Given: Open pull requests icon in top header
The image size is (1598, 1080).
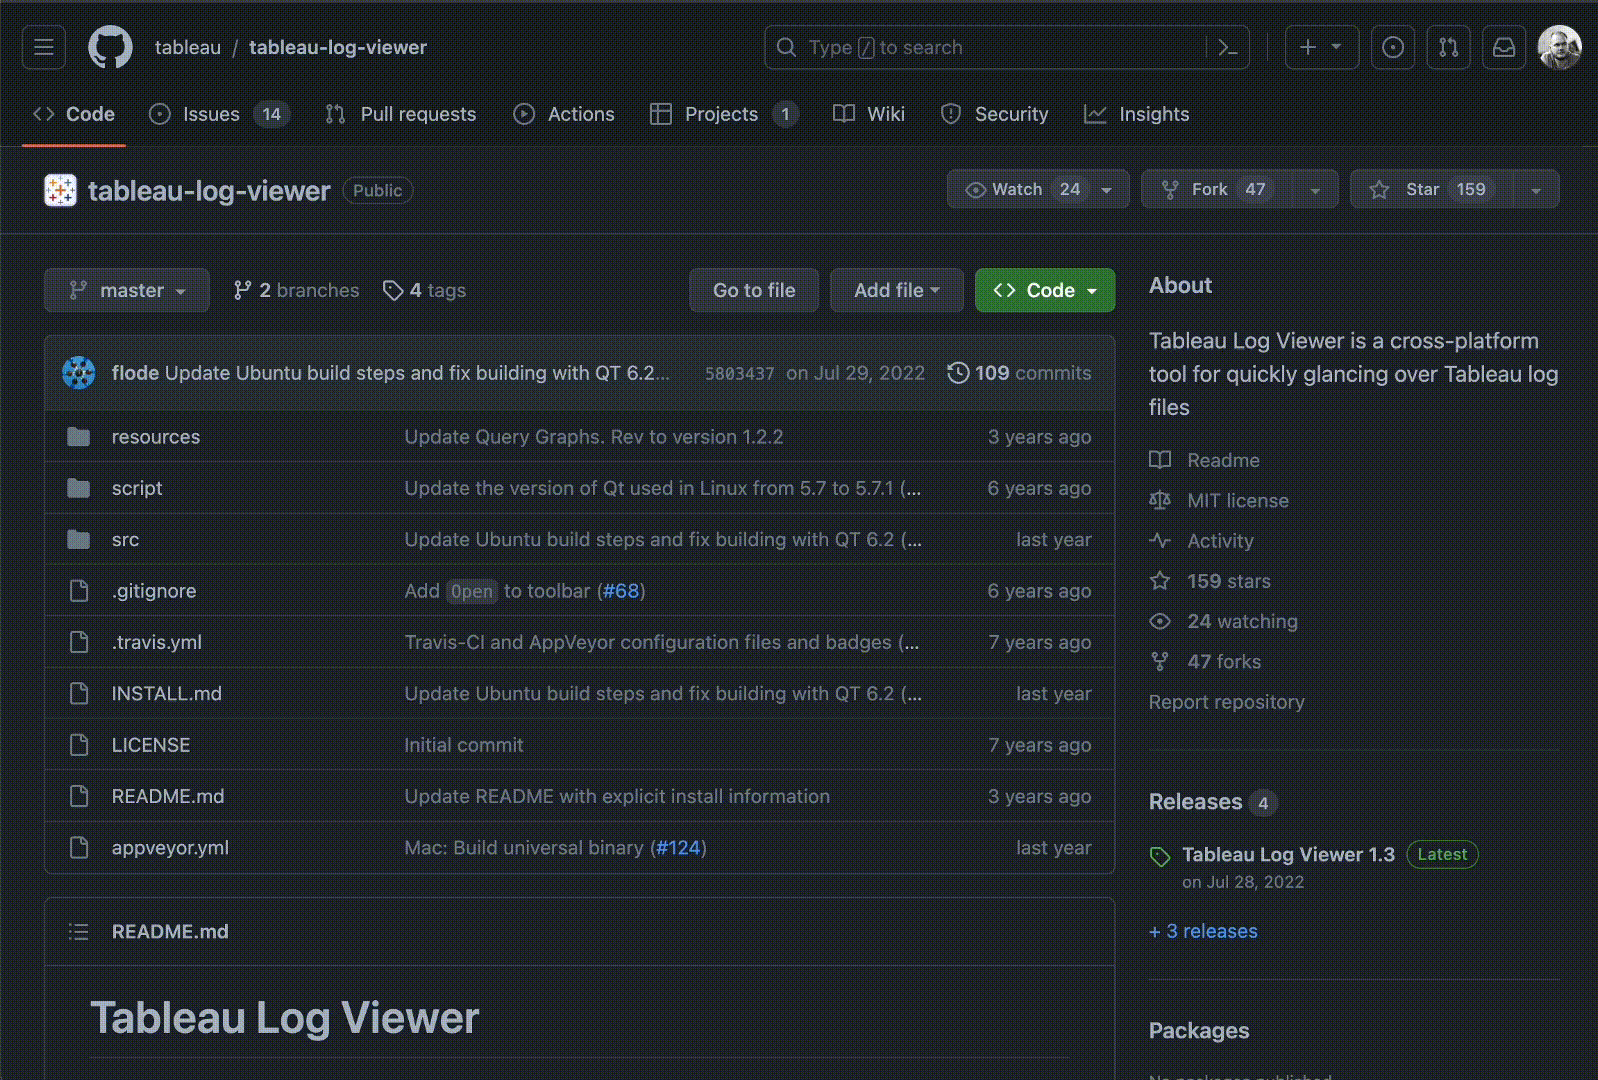Looking at the screenshot, I should click(1448, 47).
